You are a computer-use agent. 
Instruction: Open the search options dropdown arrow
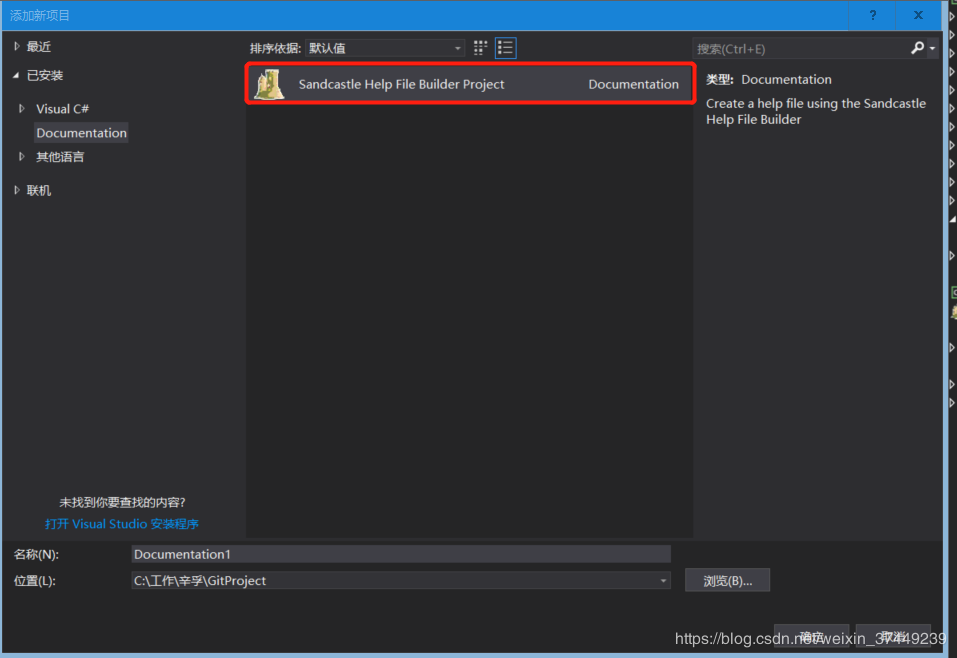pyautogui.click(x=933, y=48)
